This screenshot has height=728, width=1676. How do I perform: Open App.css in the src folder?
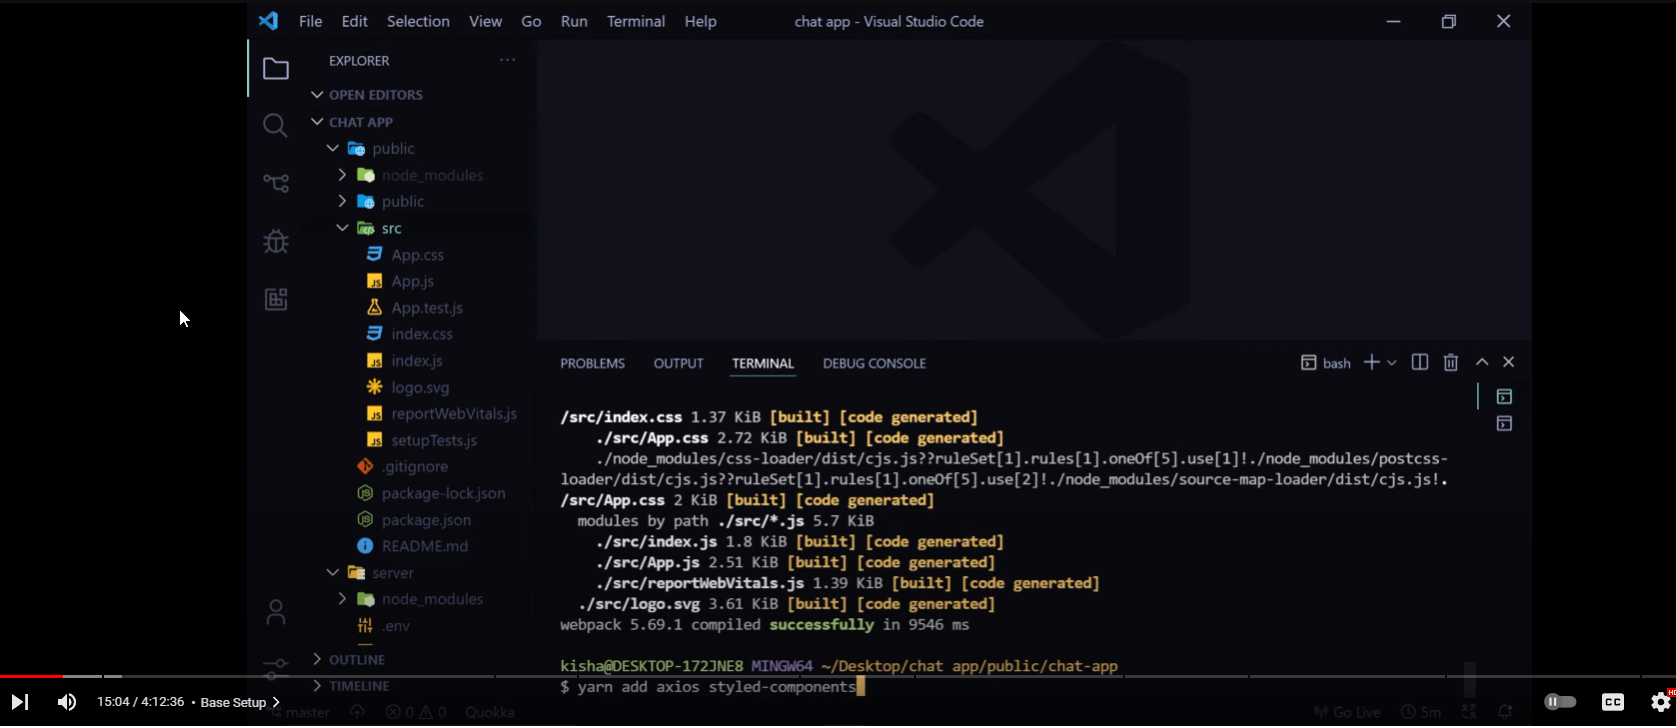coord(417,255)
